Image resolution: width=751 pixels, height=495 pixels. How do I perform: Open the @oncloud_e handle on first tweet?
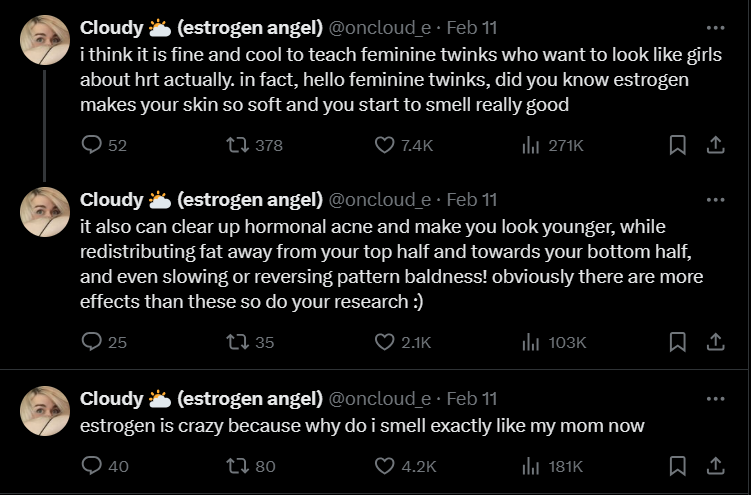(x=380, y=28)
